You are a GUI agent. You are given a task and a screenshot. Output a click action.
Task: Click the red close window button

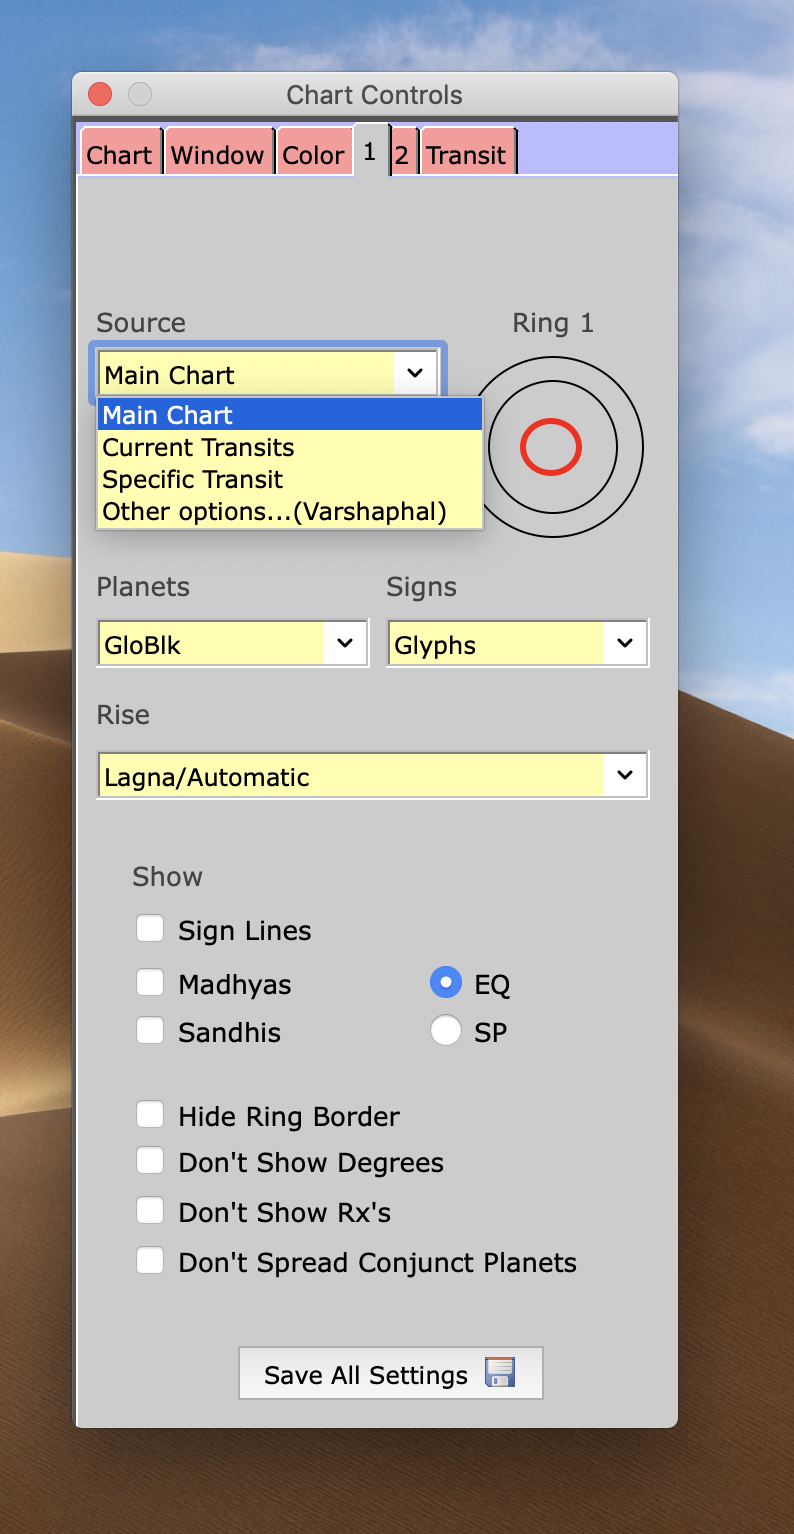(x=100, y=94)
